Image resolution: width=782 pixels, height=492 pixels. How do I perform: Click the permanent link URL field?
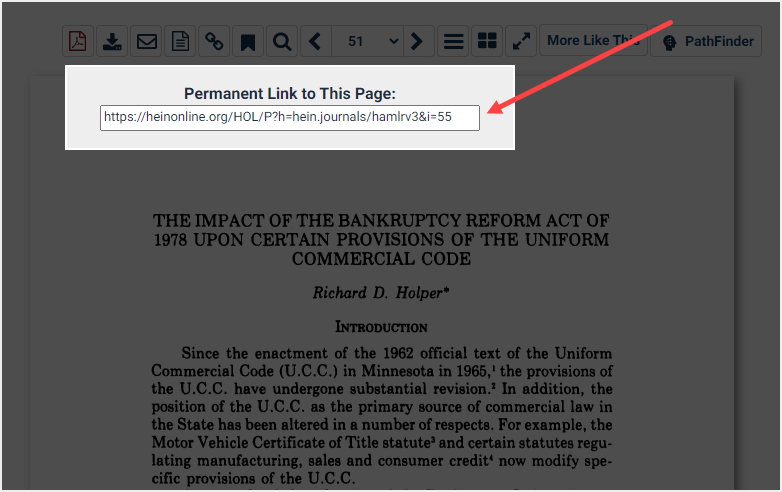click(290, 118)
